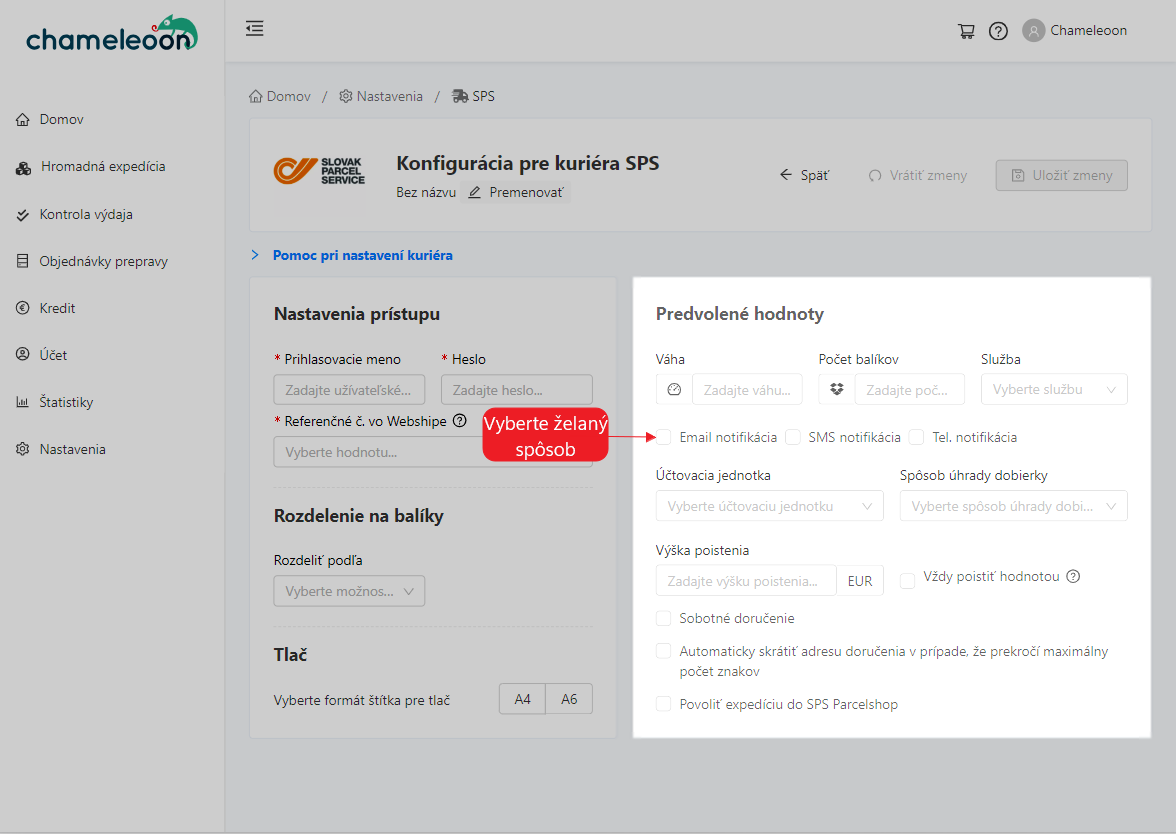Select A6 label print format
The width and height of the screenshot is (1176, 834).
coord(569,699)
